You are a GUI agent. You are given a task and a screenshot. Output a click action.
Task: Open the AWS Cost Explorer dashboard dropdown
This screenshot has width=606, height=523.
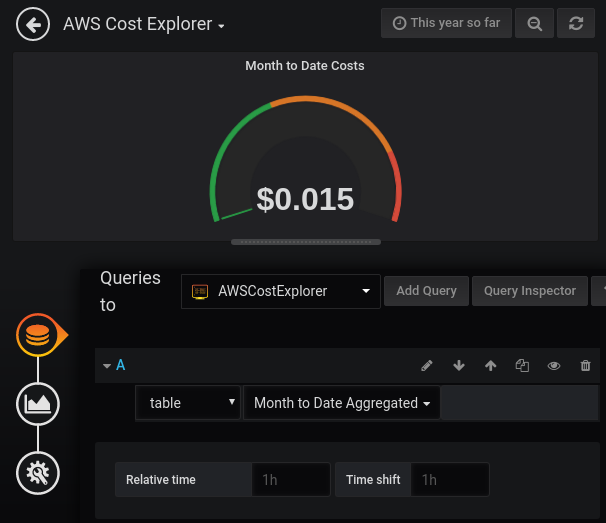coord(144,24)
